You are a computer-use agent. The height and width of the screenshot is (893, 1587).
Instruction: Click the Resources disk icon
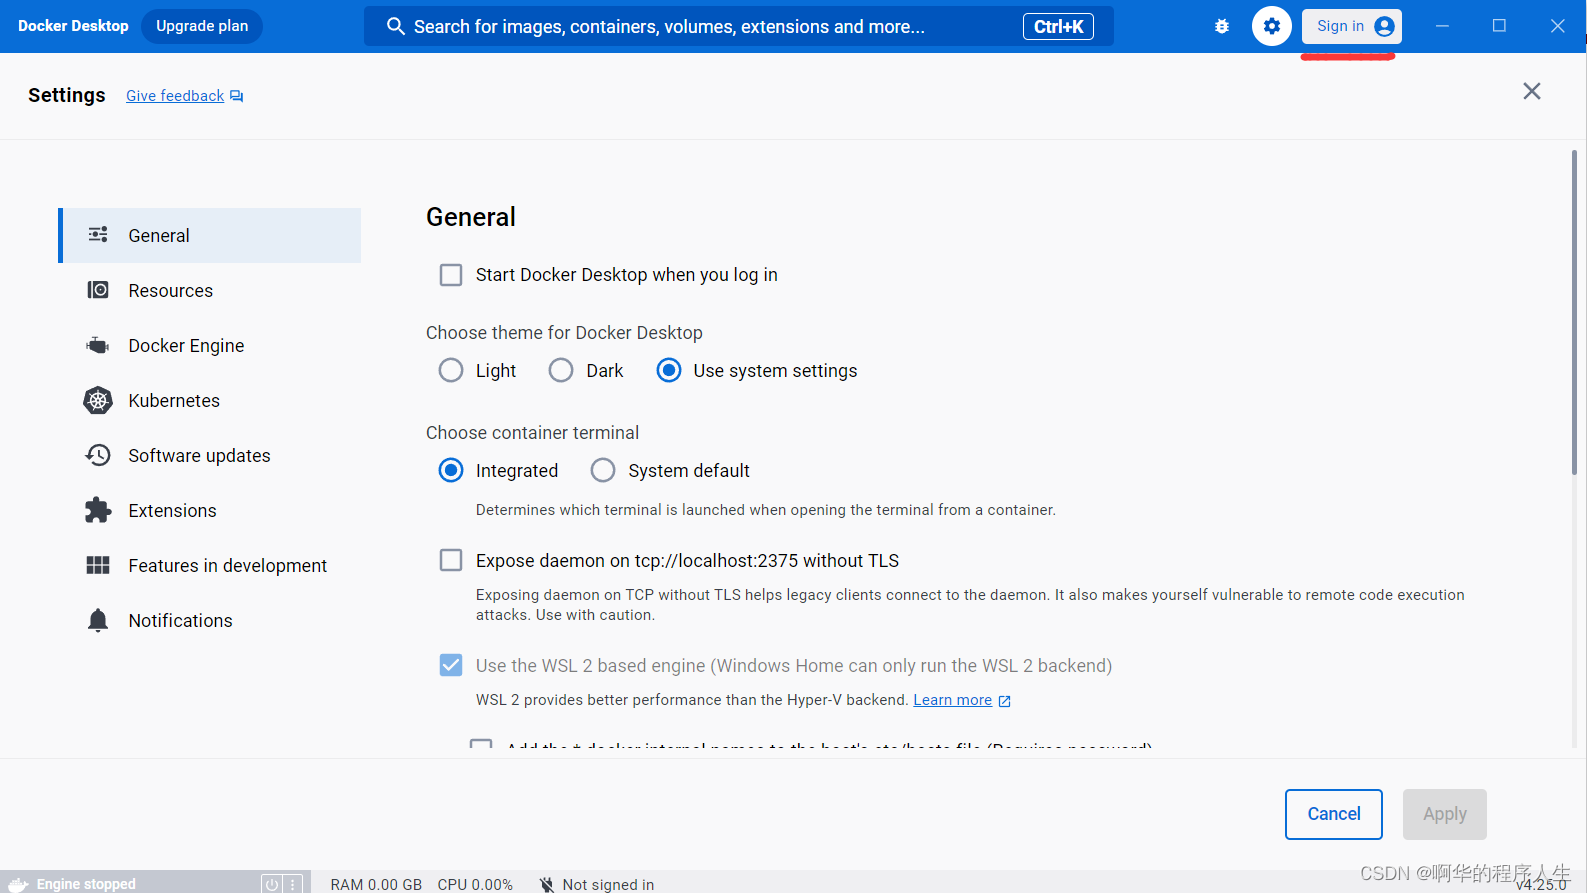[x=98, y=290]
